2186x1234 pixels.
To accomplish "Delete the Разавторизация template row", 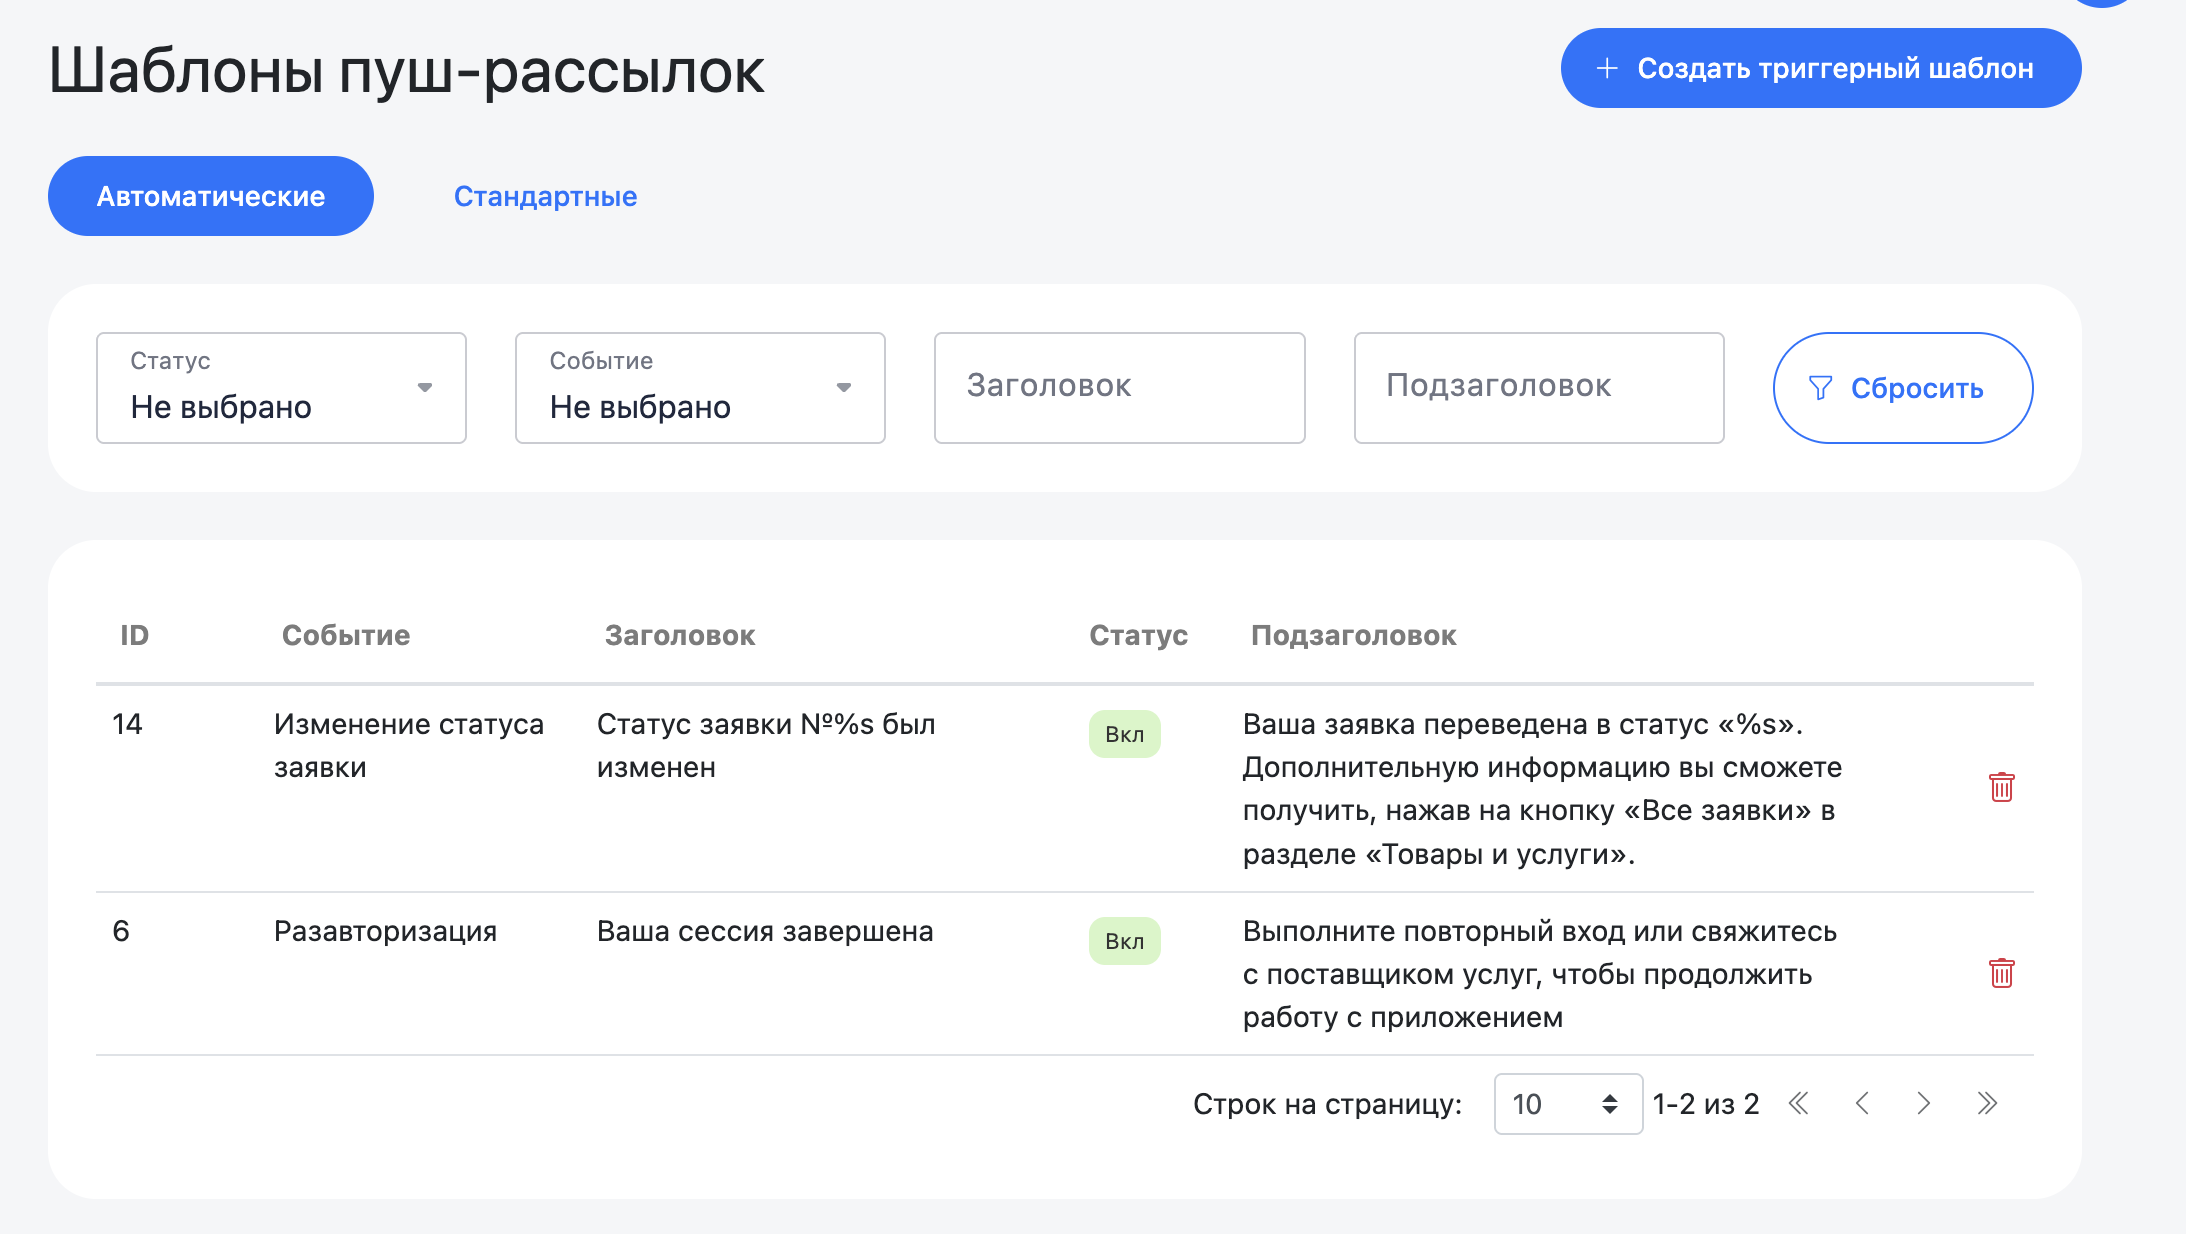I will 2001,973.
